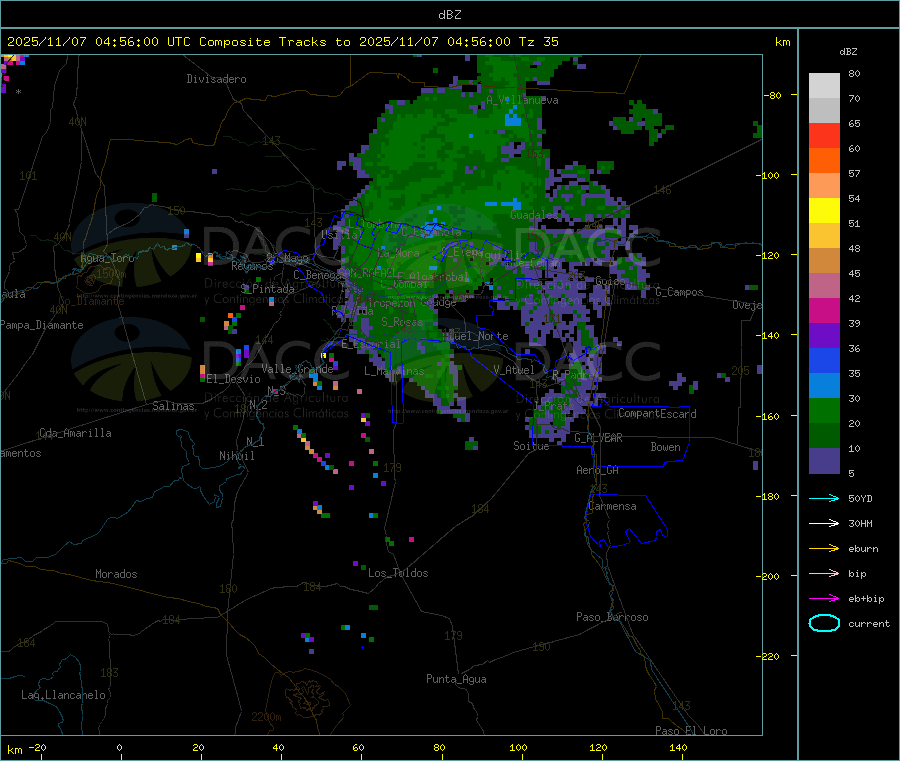Click the bip pink arrow legend icon
900x761 pixels.
(824, 573)
